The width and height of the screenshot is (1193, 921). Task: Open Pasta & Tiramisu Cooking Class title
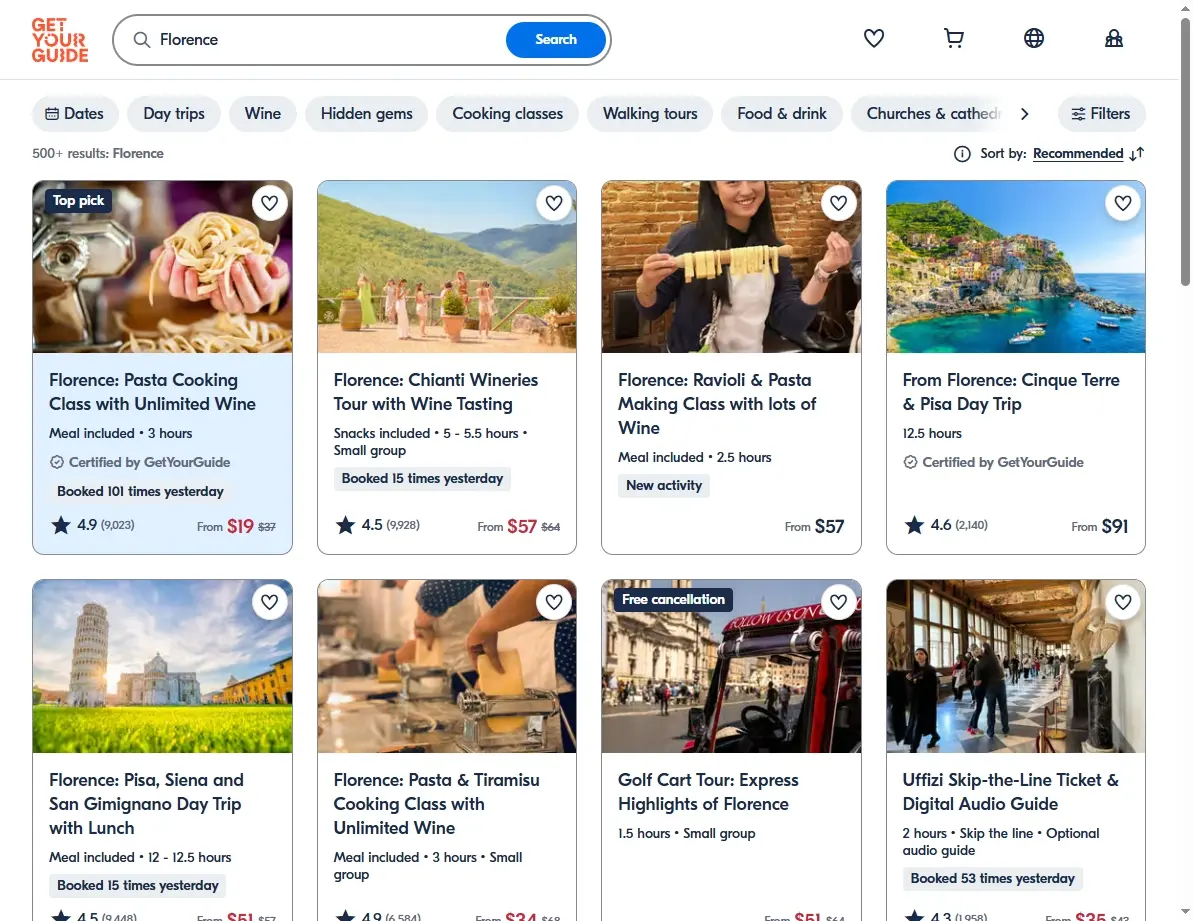point(436,804)
